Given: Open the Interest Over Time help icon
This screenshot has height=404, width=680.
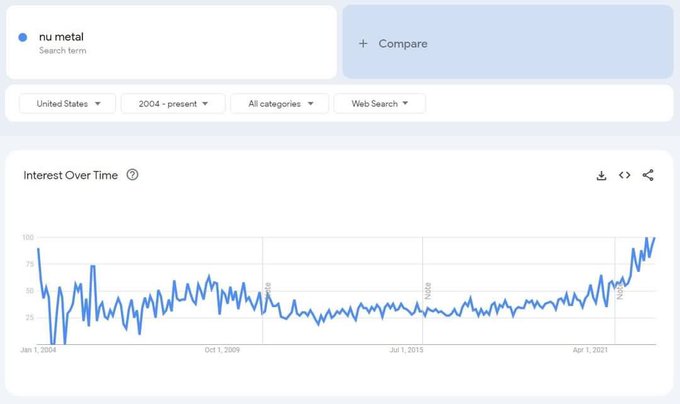Looking at the screenshot, I should (132, 175).
